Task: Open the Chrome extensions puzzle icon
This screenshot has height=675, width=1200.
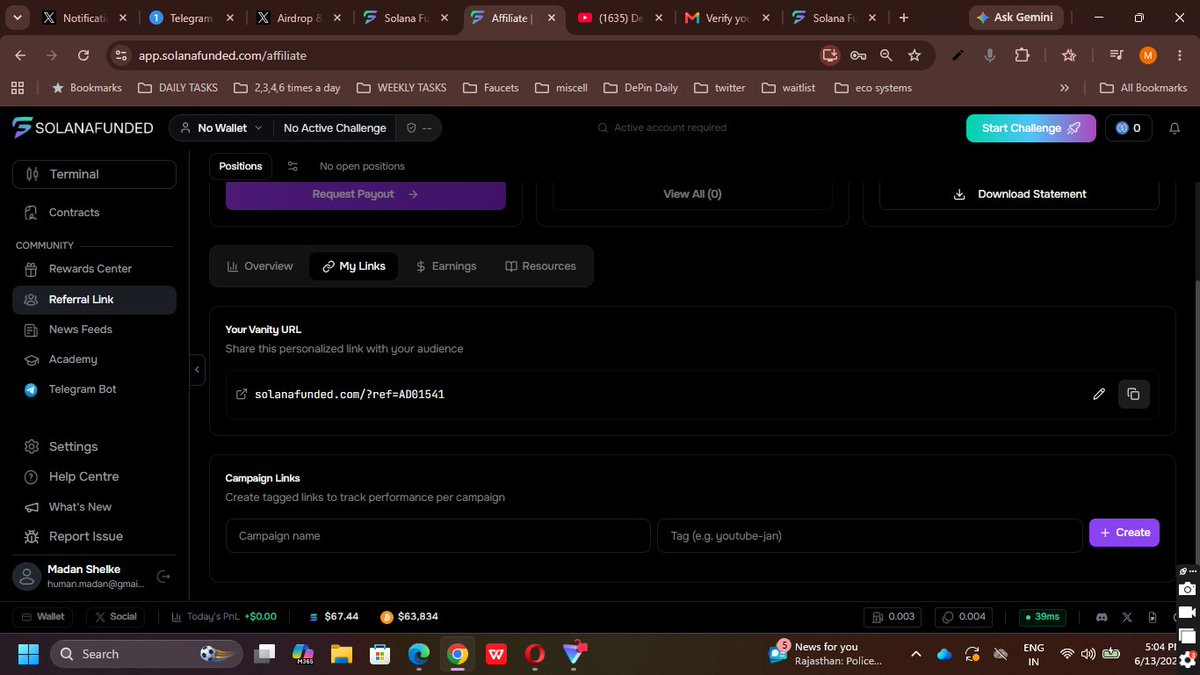Action: coord(1022,56)
